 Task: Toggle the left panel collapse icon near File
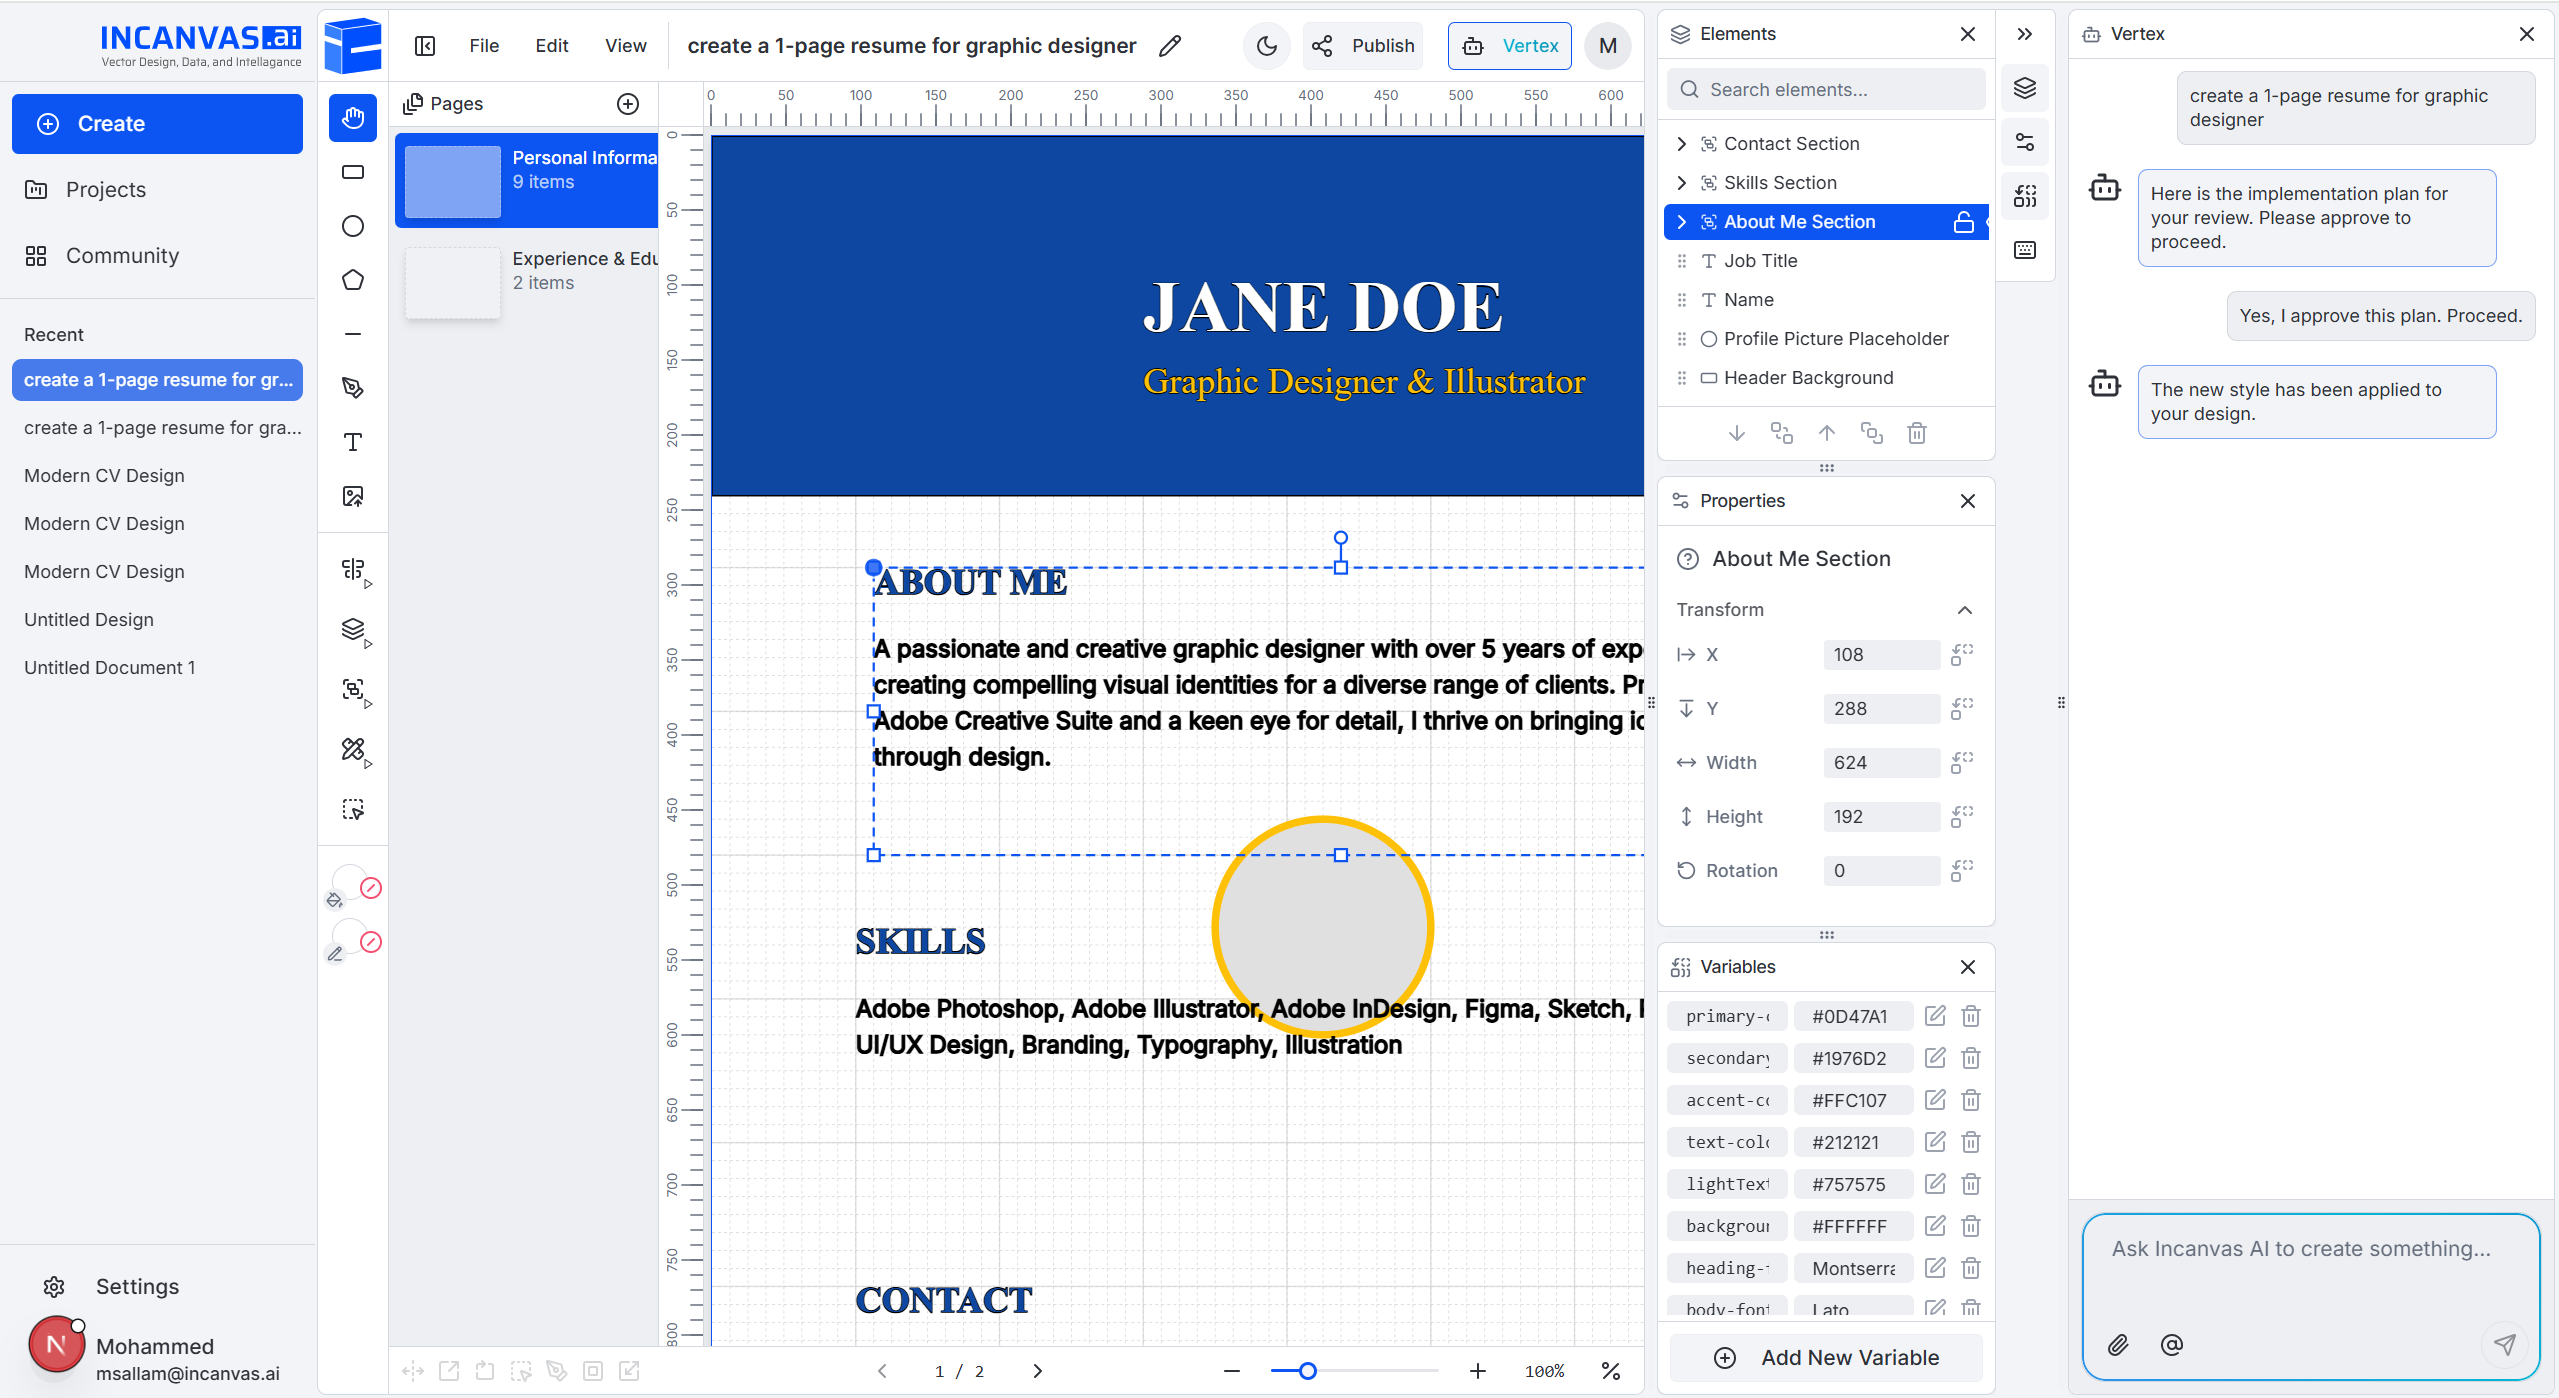coord(424,45)
